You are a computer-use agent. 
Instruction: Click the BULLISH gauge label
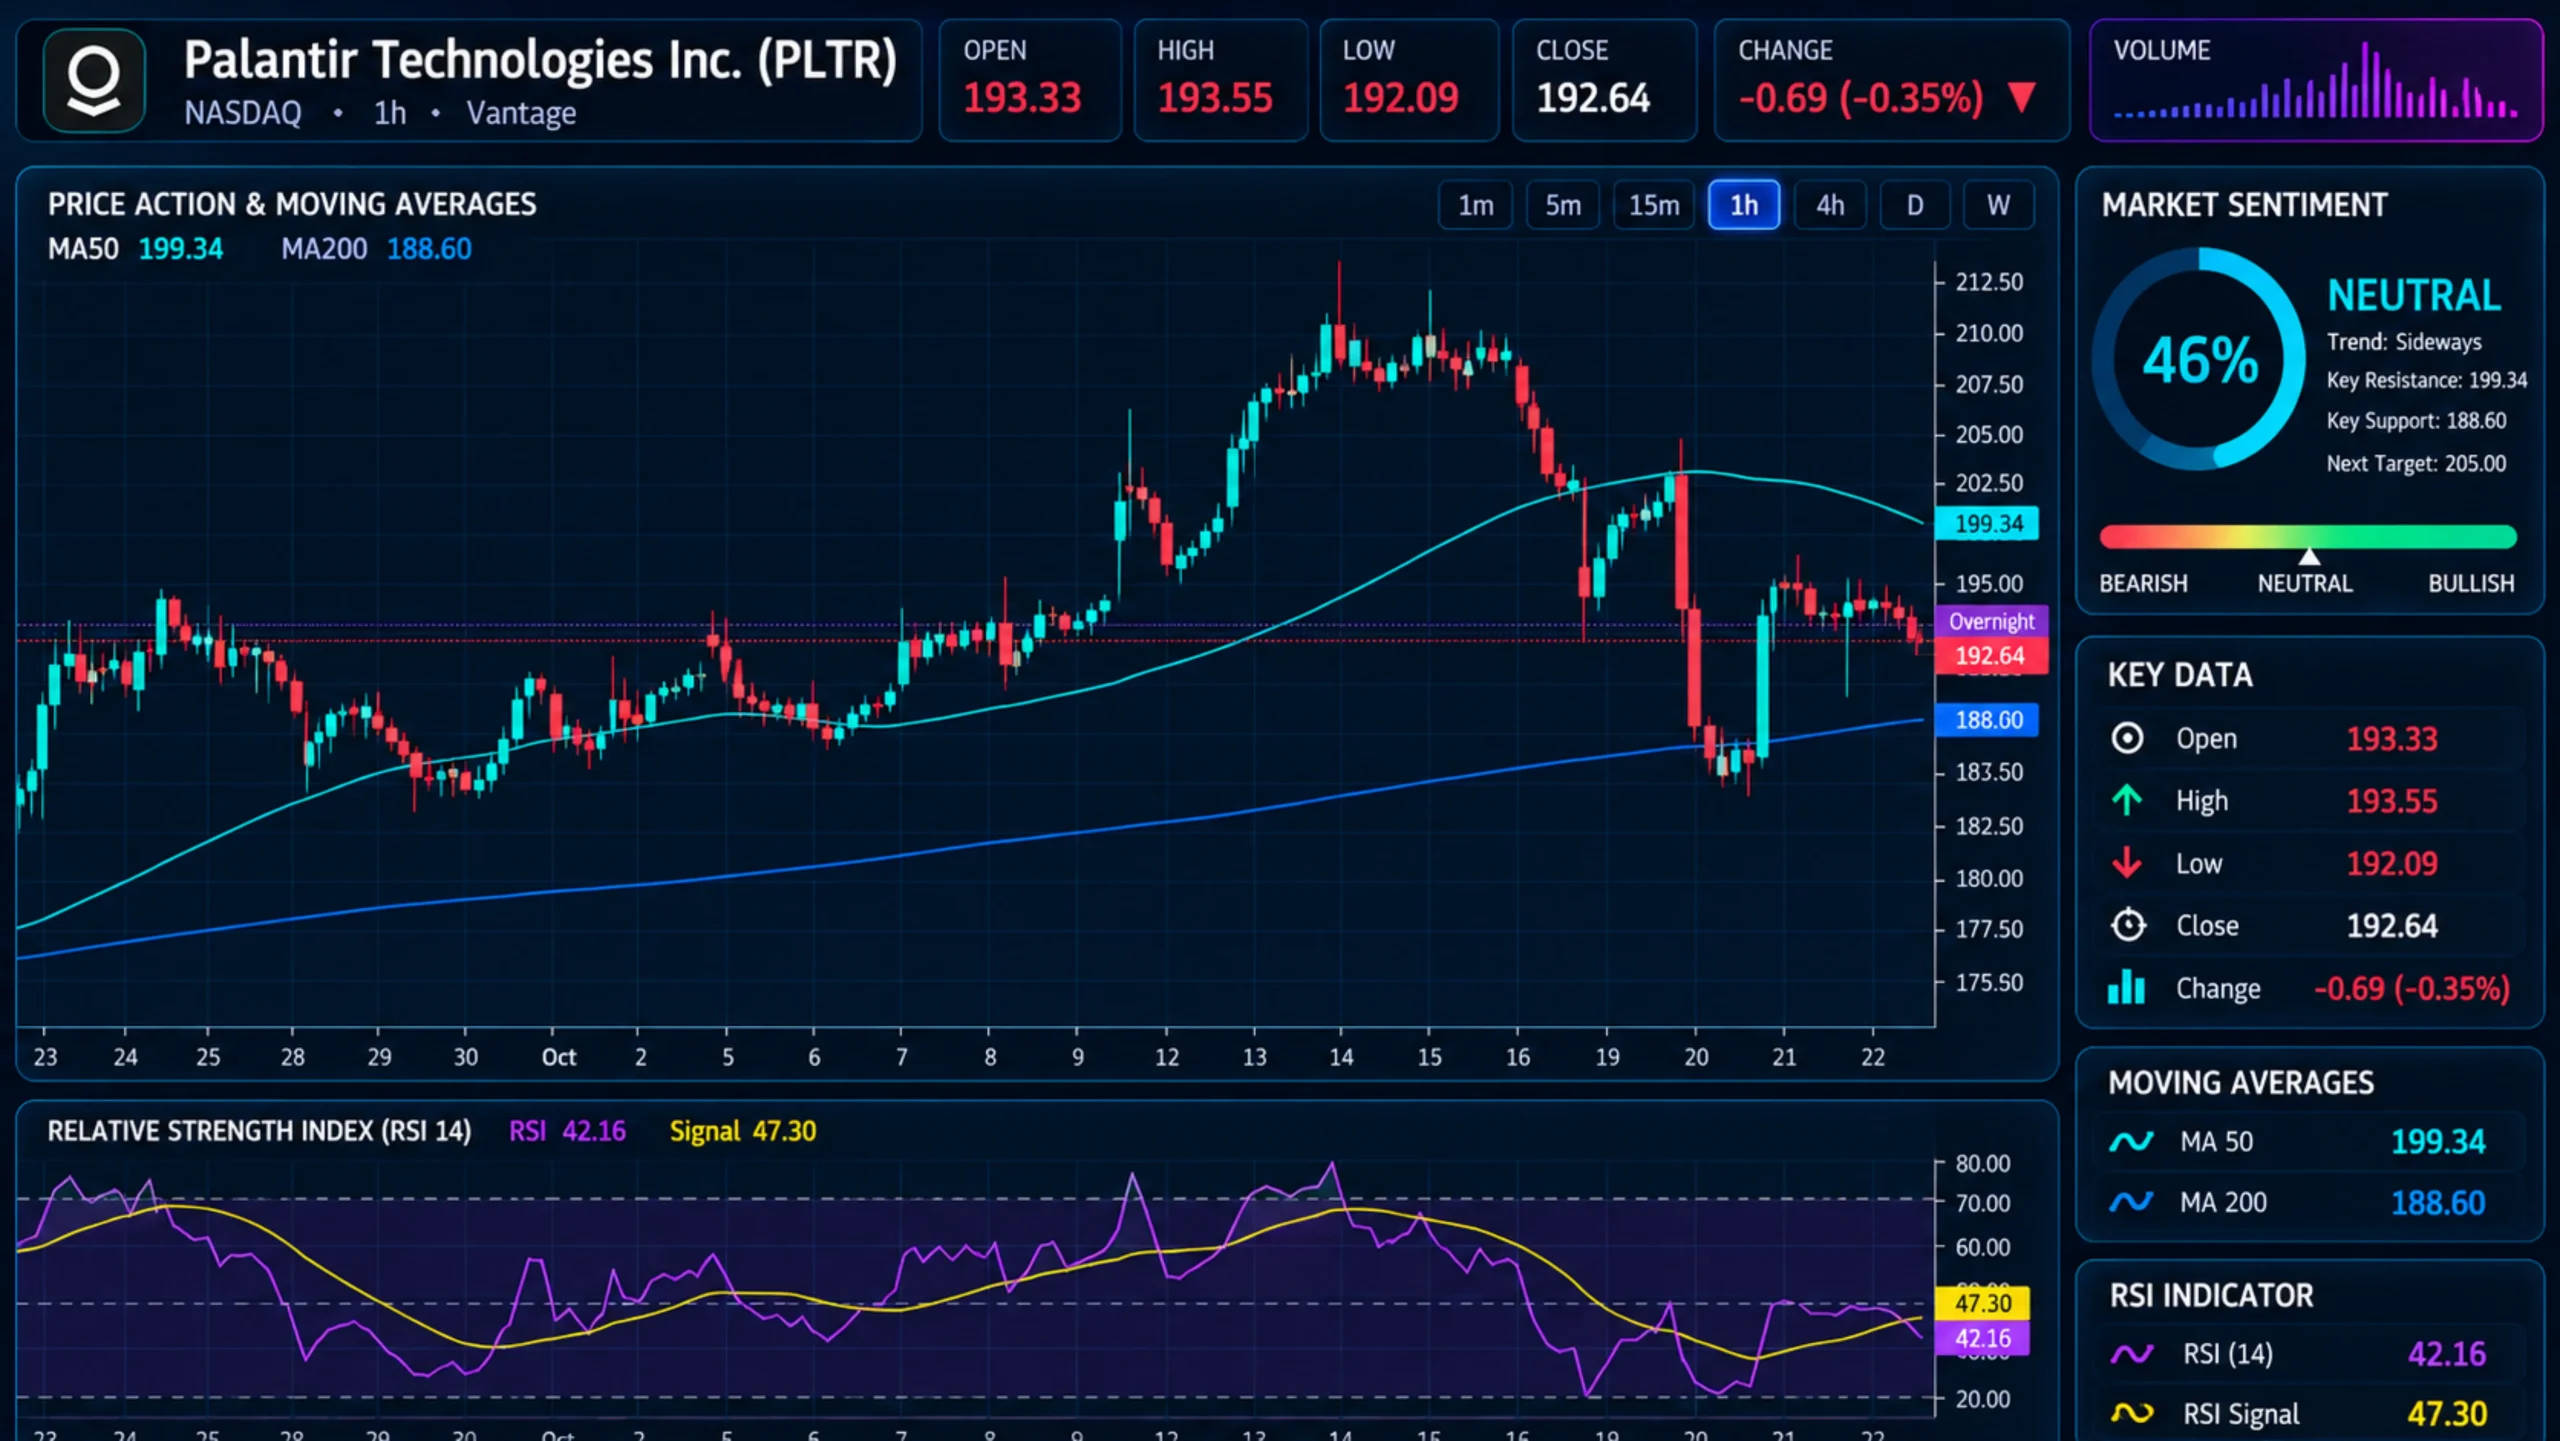2471,584
